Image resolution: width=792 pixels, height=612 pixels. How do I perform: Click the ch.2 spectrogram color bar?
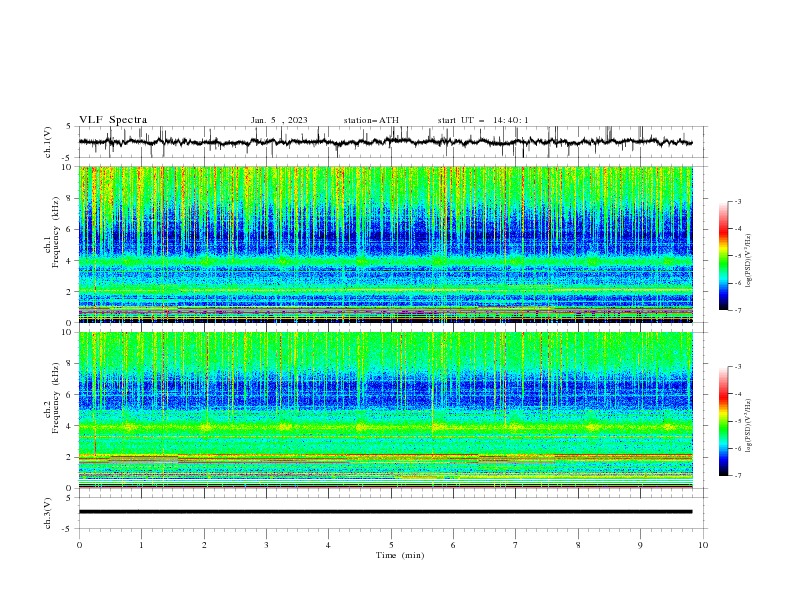(723, 421)
